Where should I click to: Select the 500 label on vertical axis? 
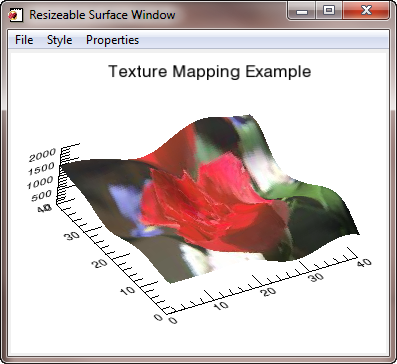point(41,196)
